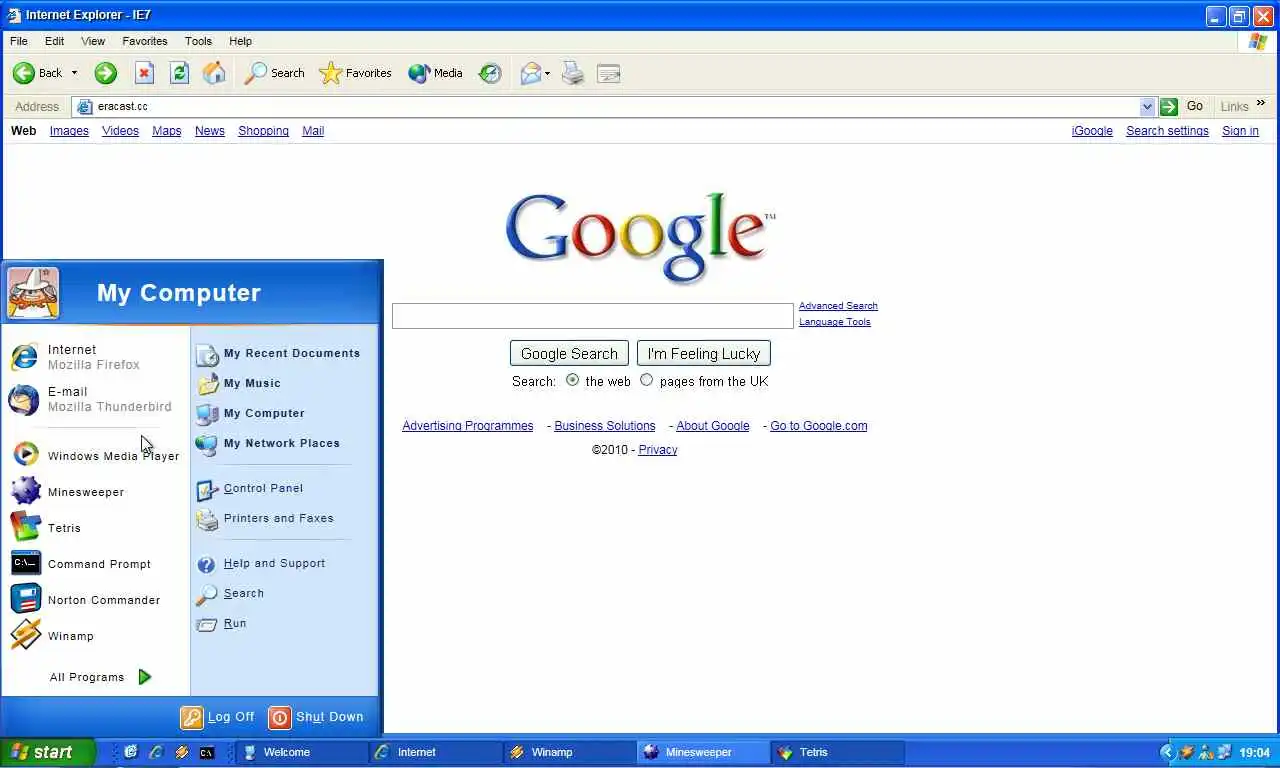This screenshot has height=768, width=1280.
Task: Open Windows Media Player from Start menu
Action: 96,455
